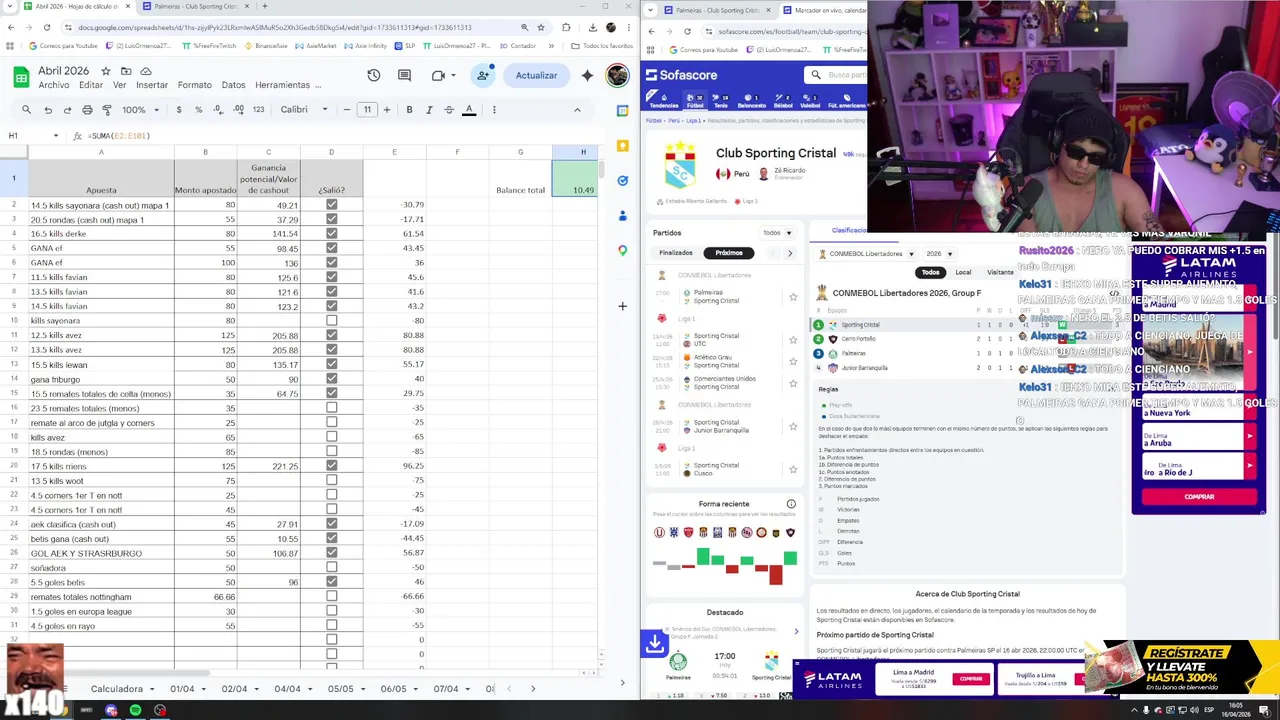Check ¿Salió? for soñadora row
Viewport: 1280px width, 720px height.
(331, 567)
